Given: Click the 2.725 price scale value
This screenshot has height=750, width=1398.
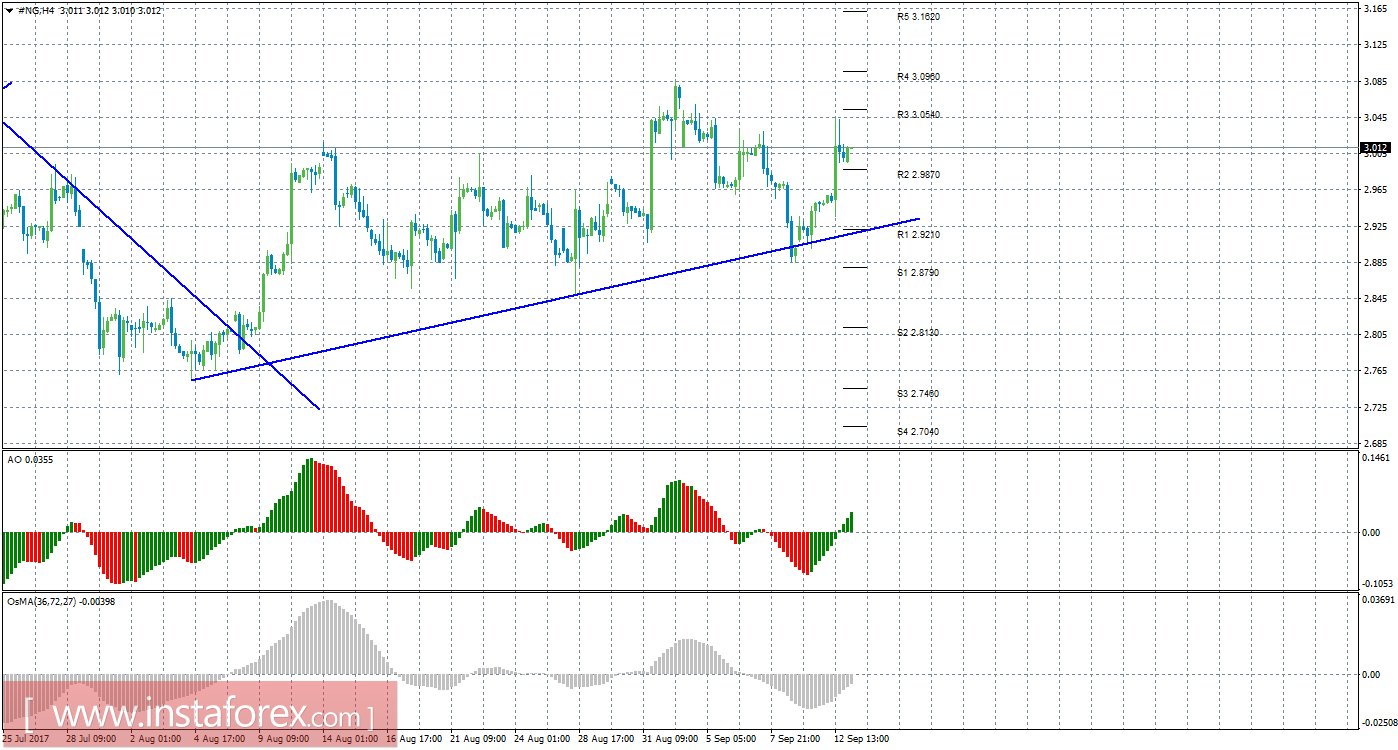Looking at the screenshot, I should [x=1374, y=408].
